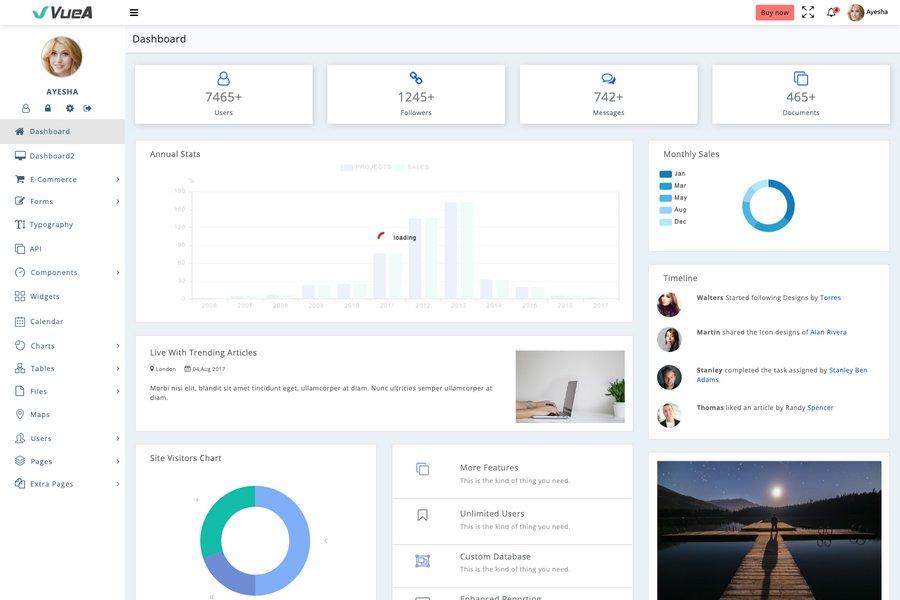Screen dimensions: 900x600
Task: Expand the Components section
Action: point(52,270)
